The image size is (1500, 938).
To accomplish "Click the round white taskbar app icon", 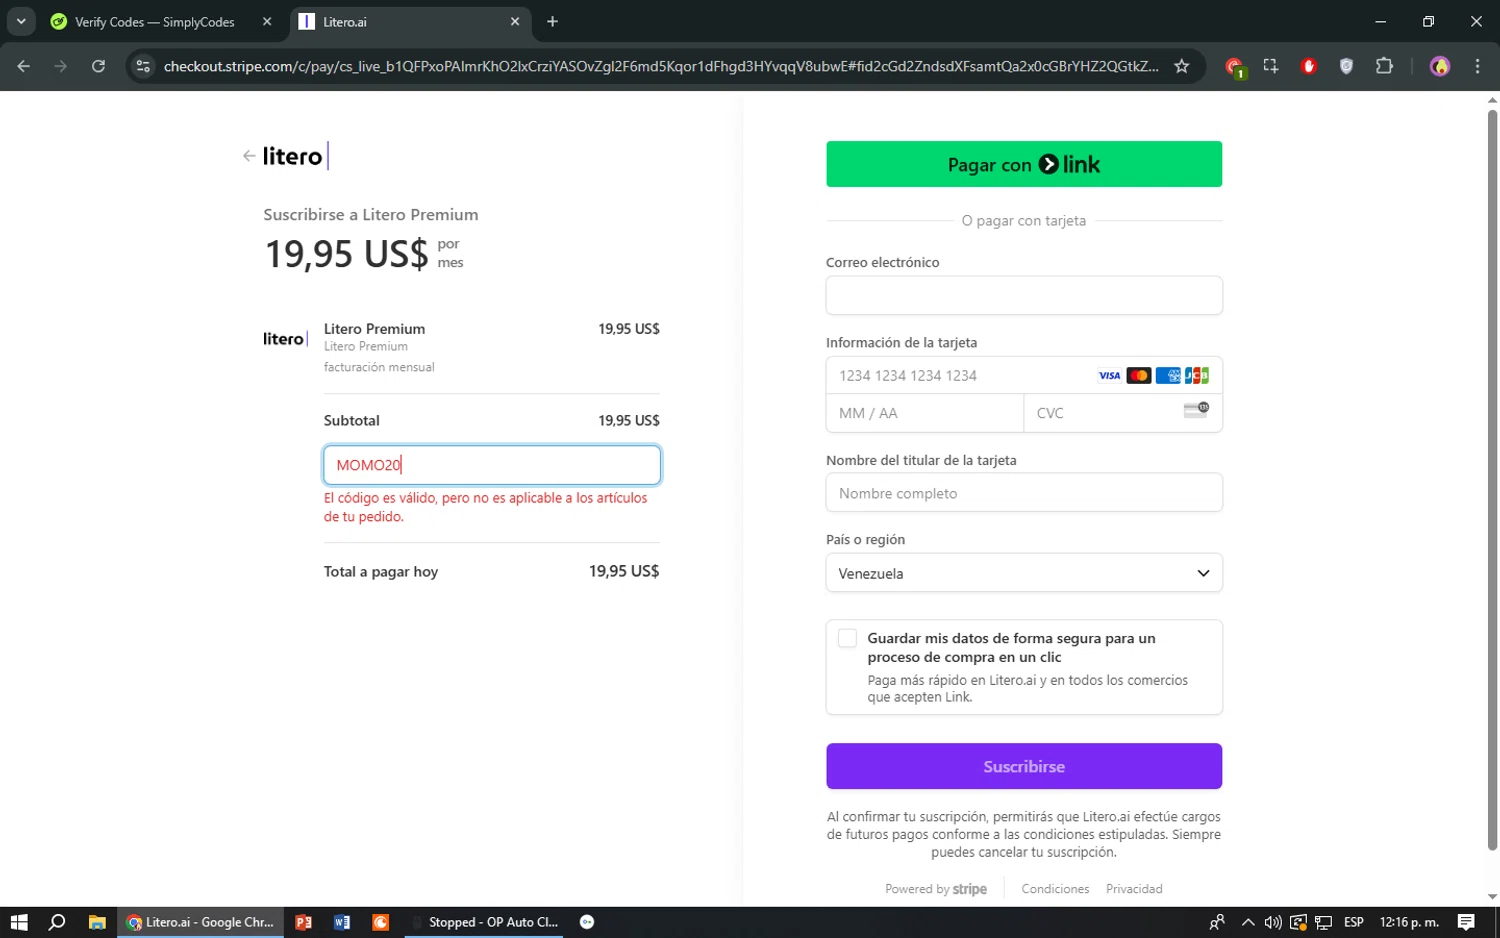I will click(x=587, y=922).
